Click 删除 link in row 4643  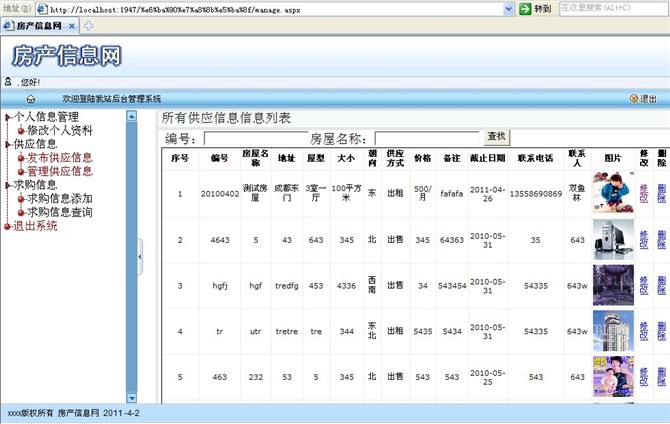[x=661, y=240]
